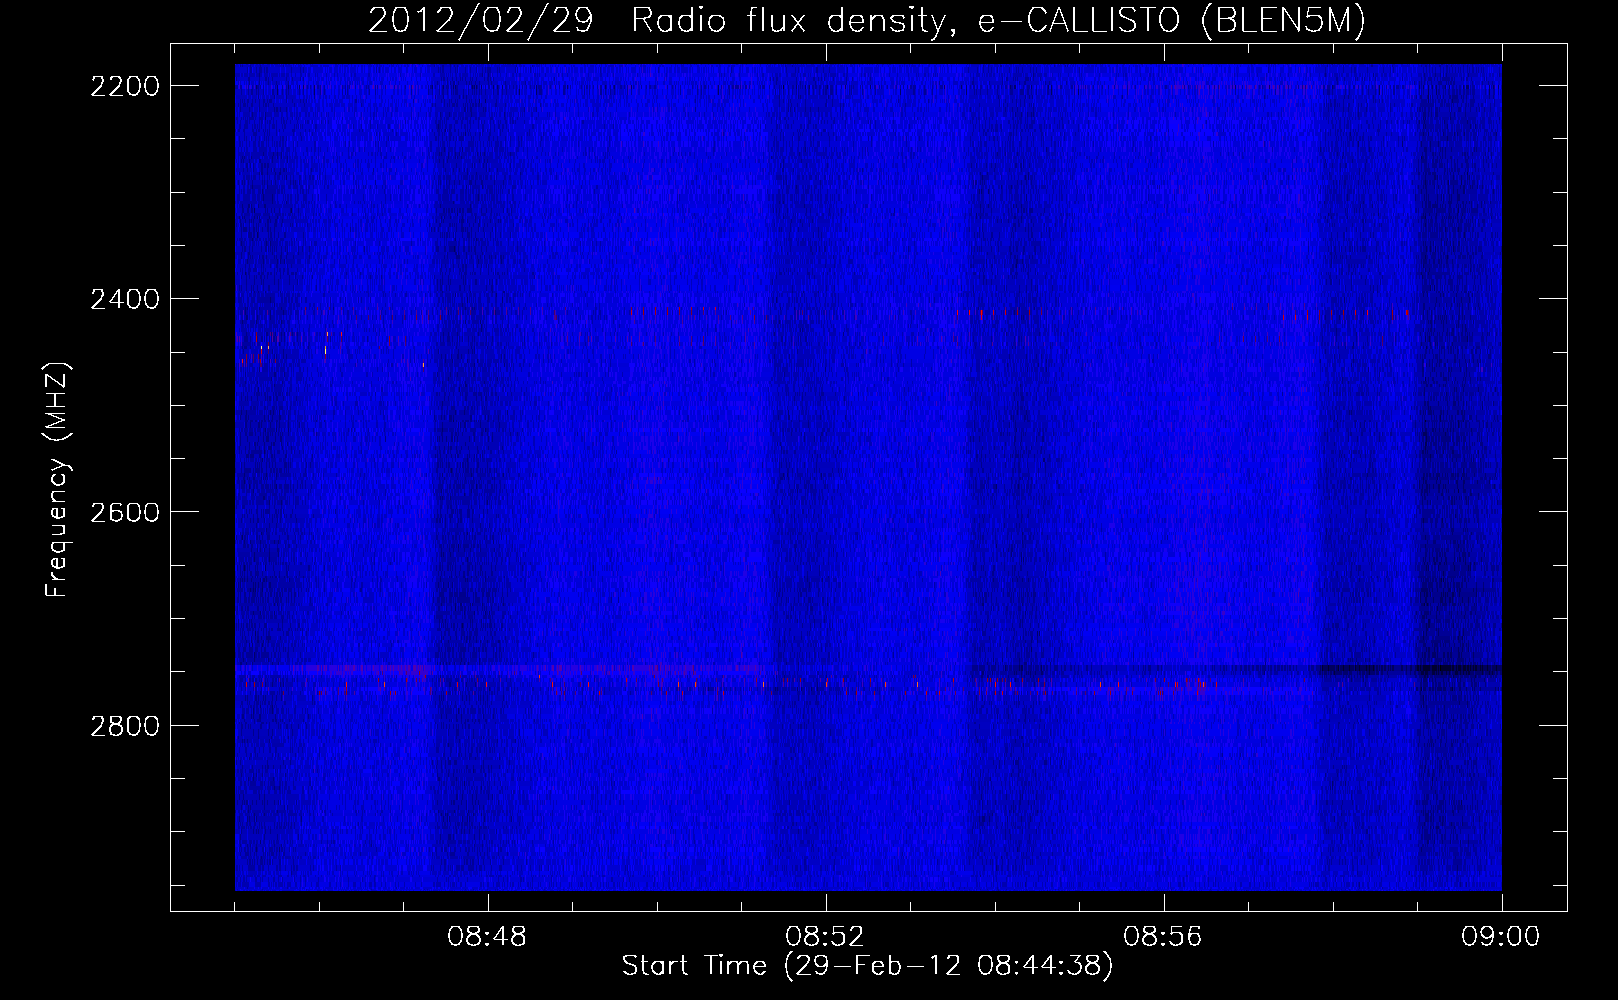
Task: Click the "09:00" time tick label
Action: click(1501, 937)
